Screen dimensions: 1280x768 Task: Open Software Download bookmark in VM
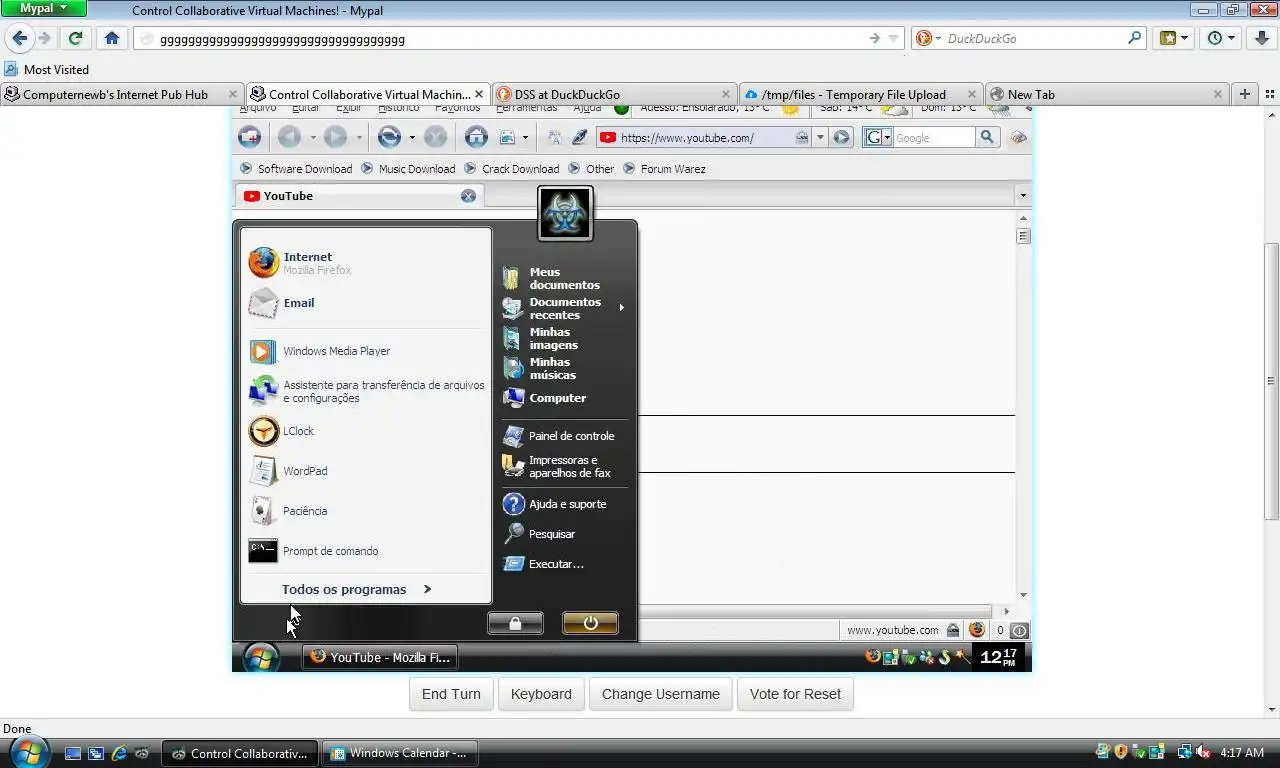click(296, 169)
